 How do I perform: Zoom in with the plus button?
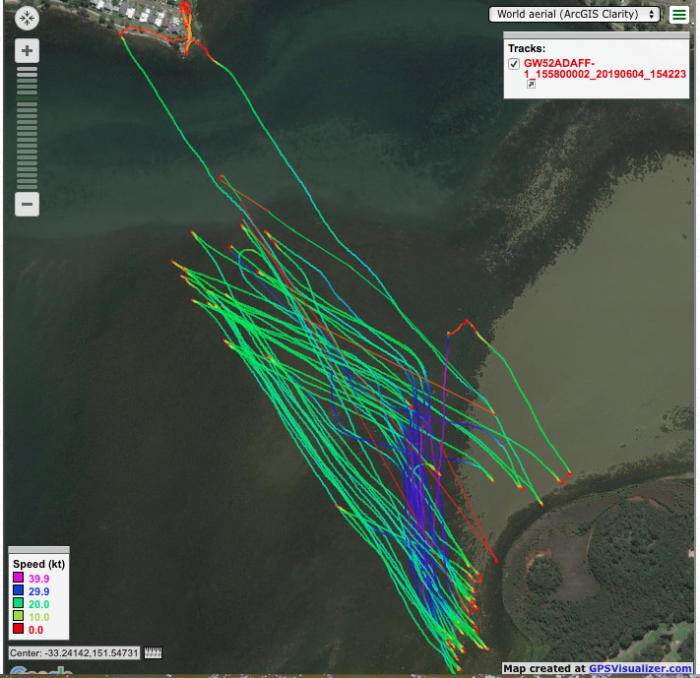point(27,51)
